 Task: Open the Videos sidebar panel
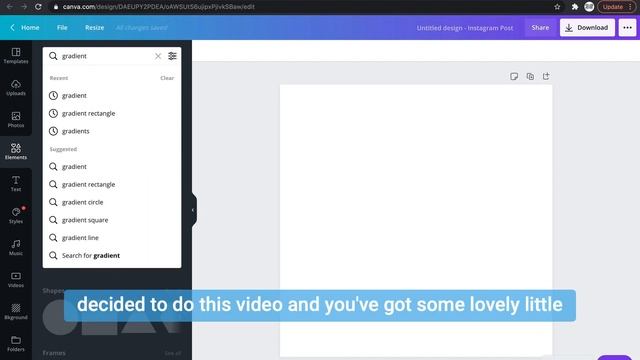16,280
